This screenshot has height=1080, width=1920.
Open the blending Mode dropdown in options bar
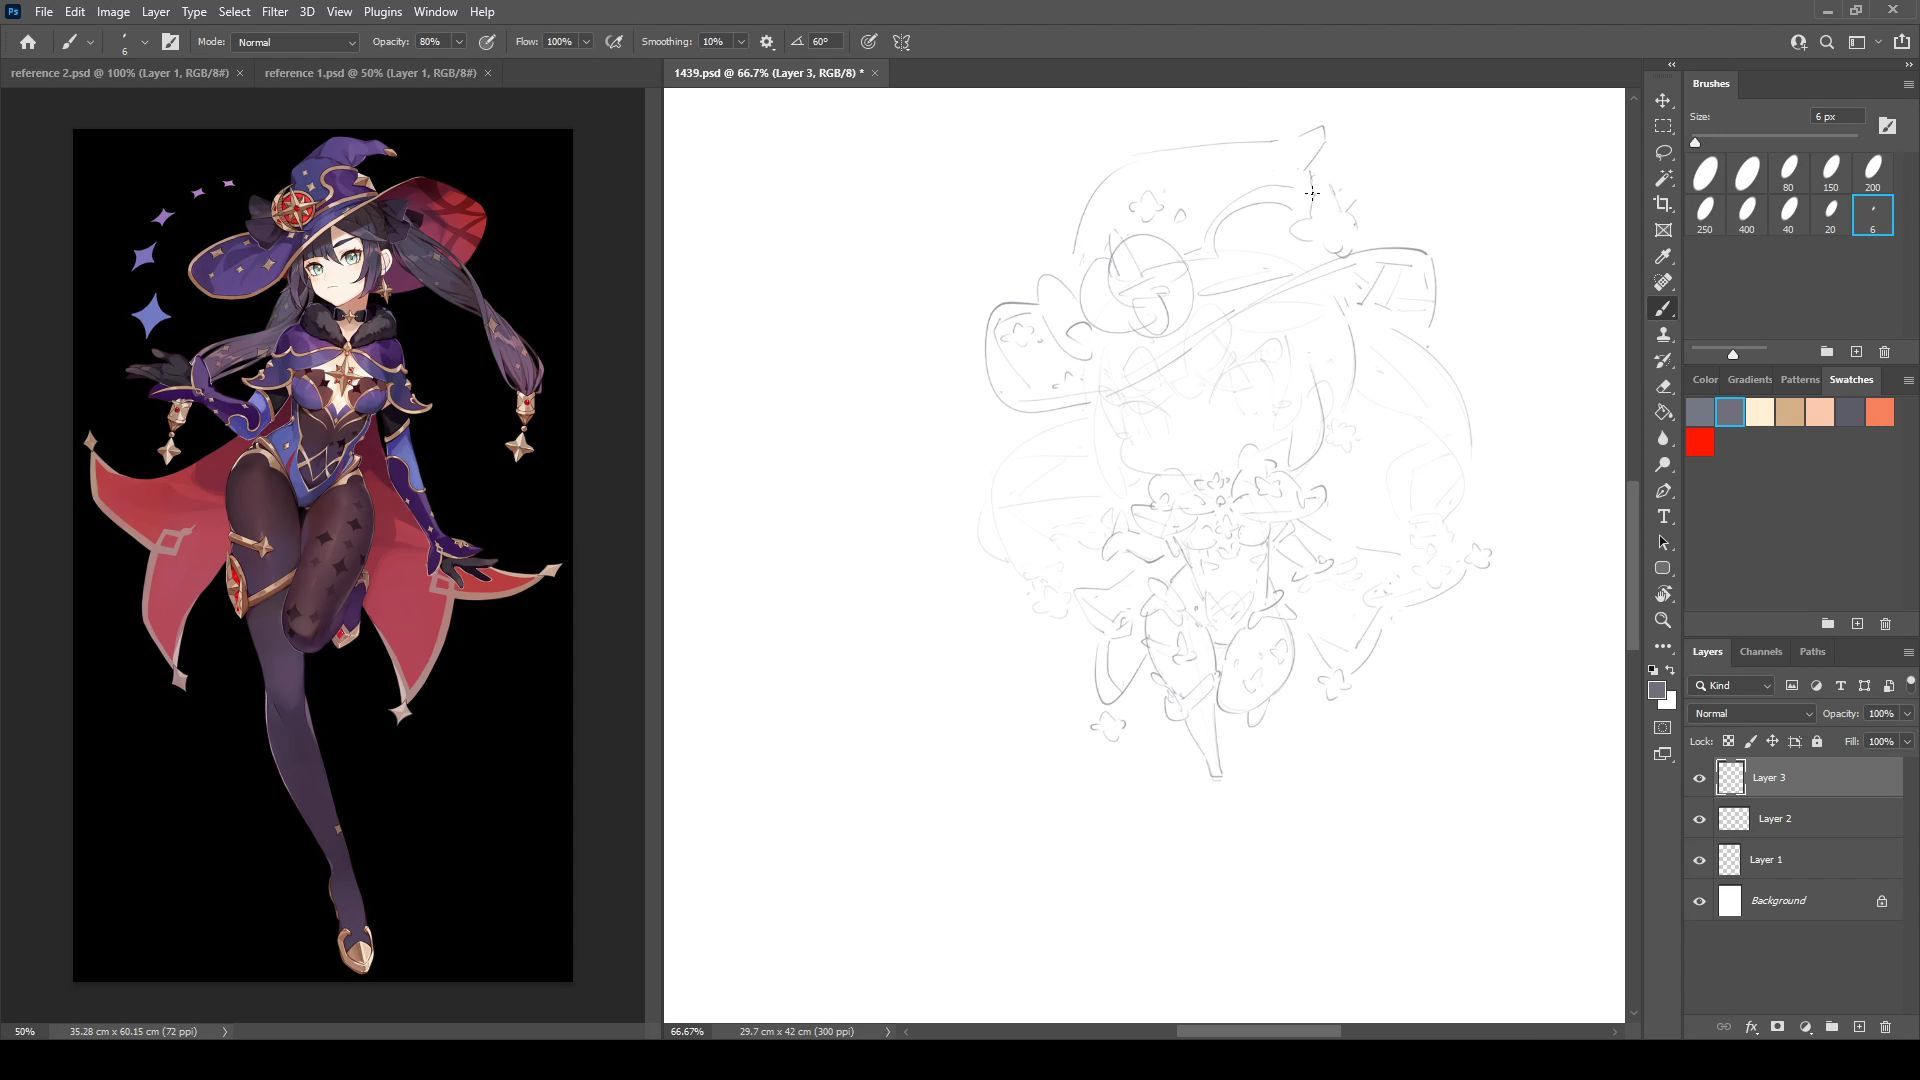[295, 42]
